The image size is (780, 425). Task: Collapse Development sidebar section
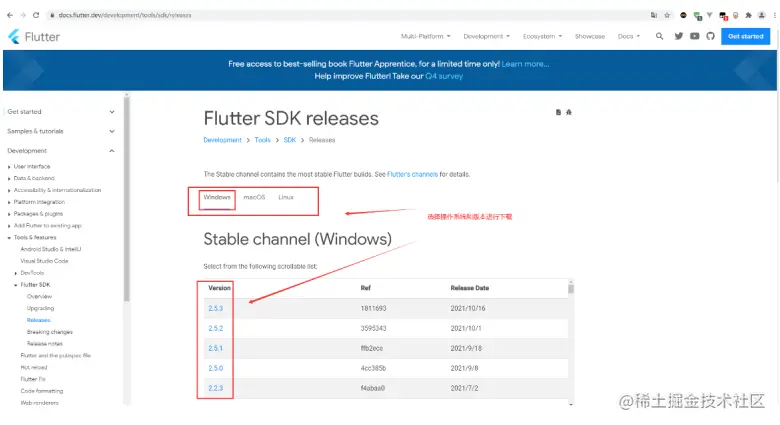click(x=61, y=151)
